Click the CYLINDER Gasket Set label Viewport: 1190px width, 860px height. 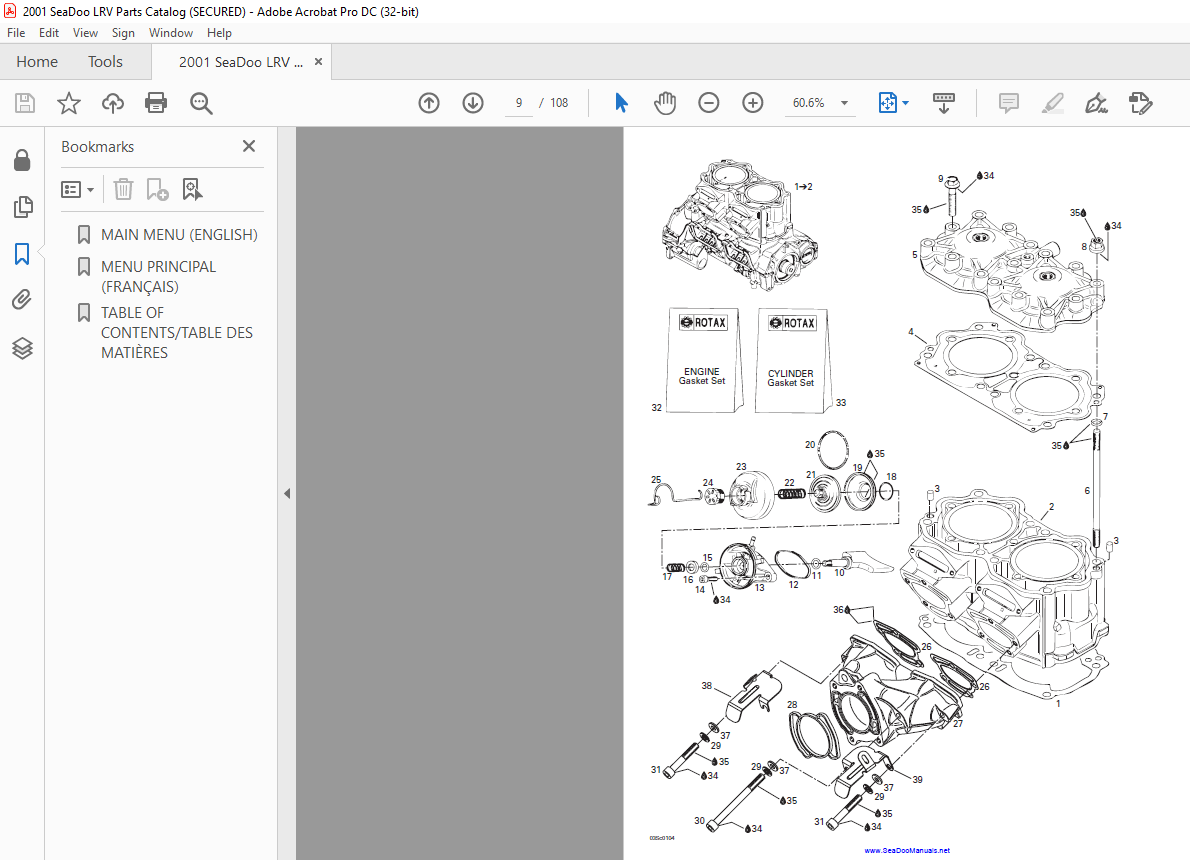pos(791,378)
